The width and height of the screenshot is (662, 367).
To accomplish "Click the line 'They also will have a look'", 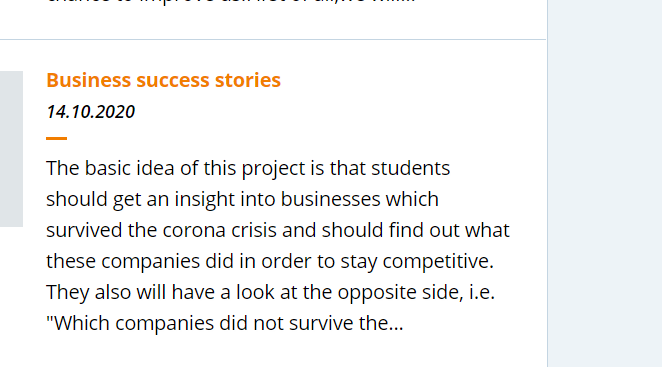I will tap(270, 292).
